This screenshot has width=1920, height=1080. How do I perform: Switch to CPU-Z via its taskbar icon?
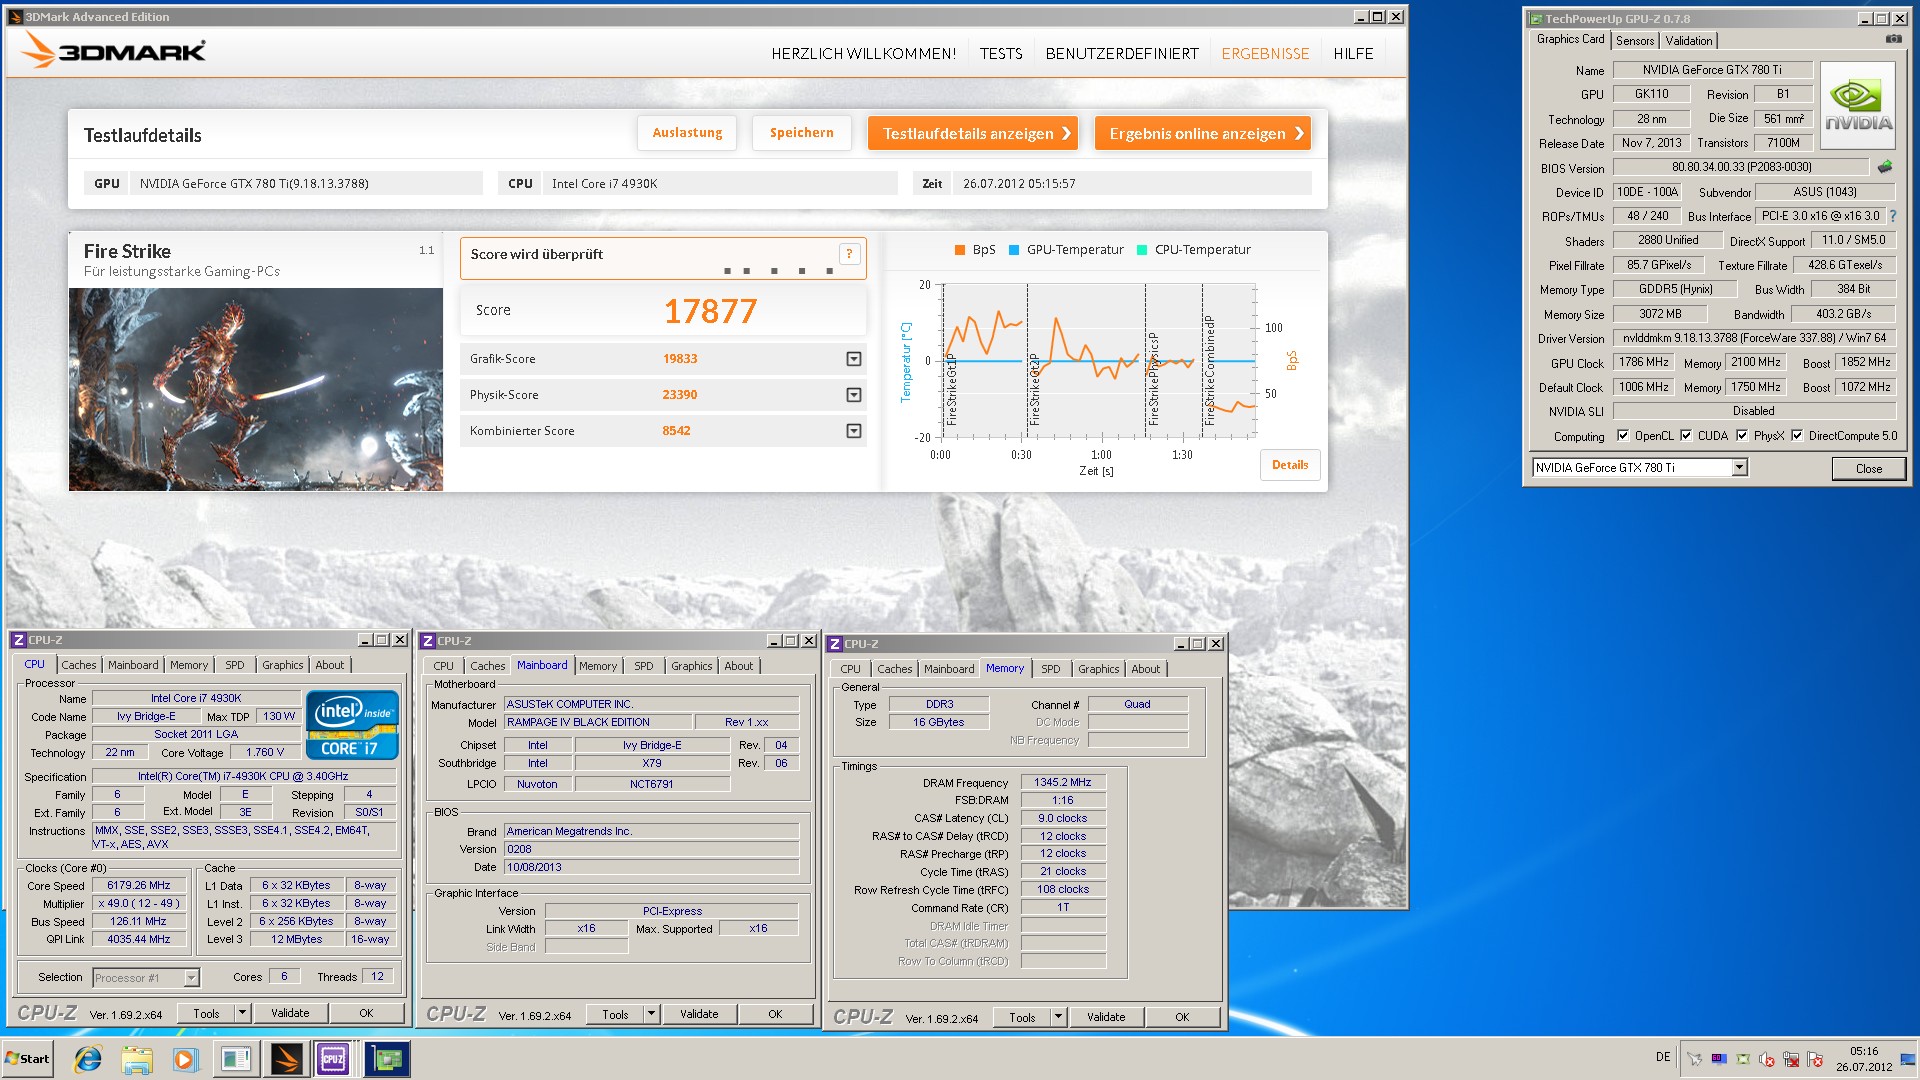(x=333, y=1059)
